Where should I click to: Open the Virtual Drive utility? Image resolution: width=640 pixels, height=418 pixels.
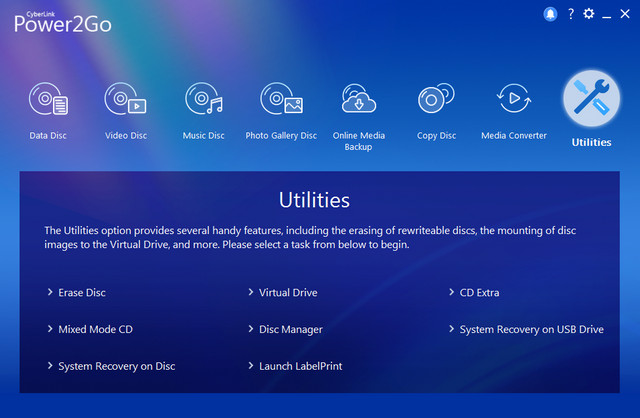[288, 293]
